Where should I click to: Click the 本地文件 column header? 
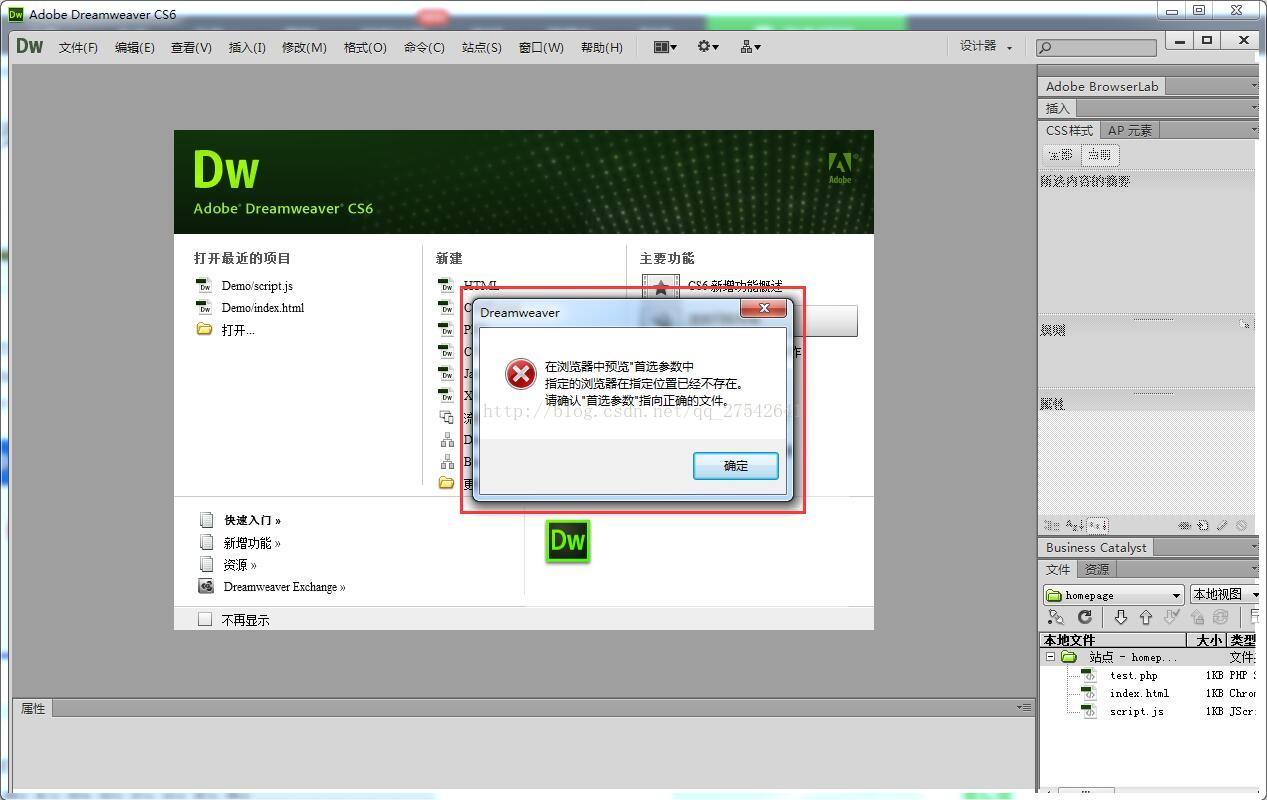coord(1112,640)
